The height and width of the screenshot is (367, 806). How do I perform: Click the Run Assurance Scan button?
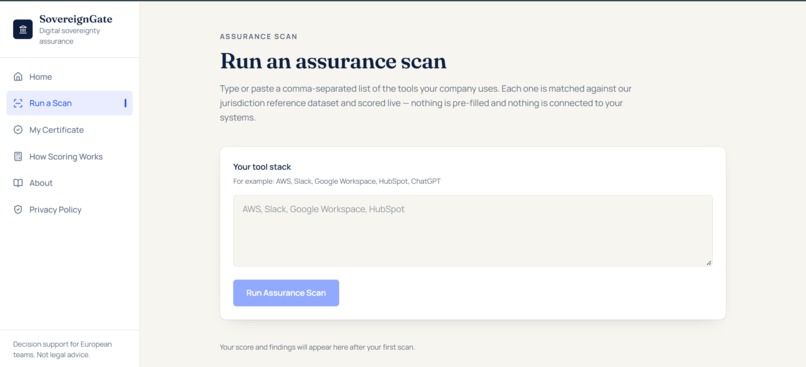point(286,293)
